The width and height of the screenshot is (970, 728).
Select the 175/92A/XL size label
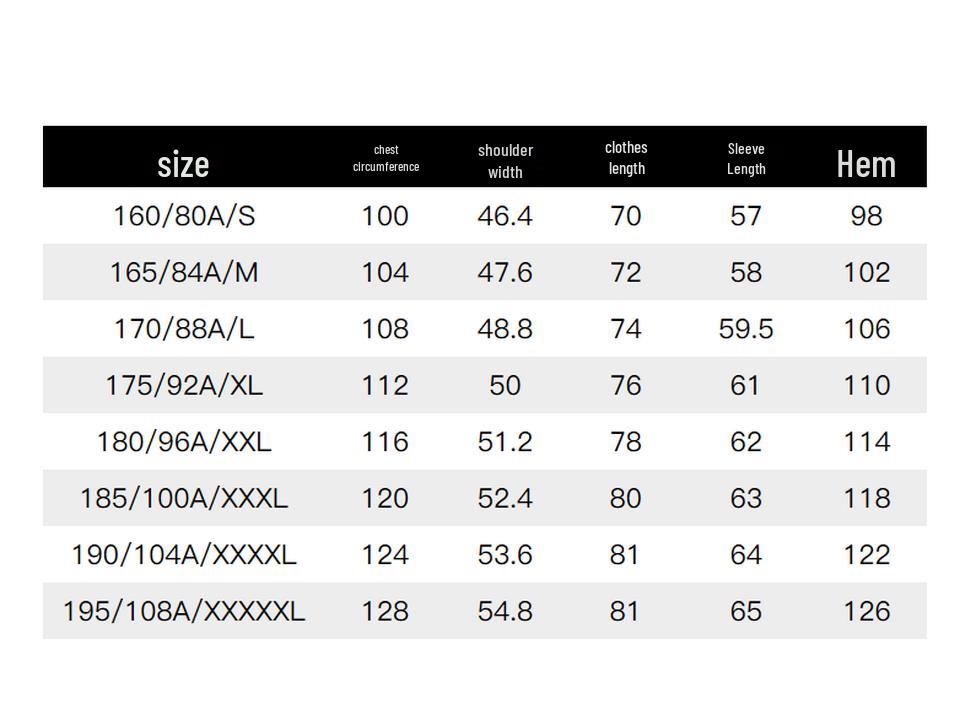[x=184, y=386]
